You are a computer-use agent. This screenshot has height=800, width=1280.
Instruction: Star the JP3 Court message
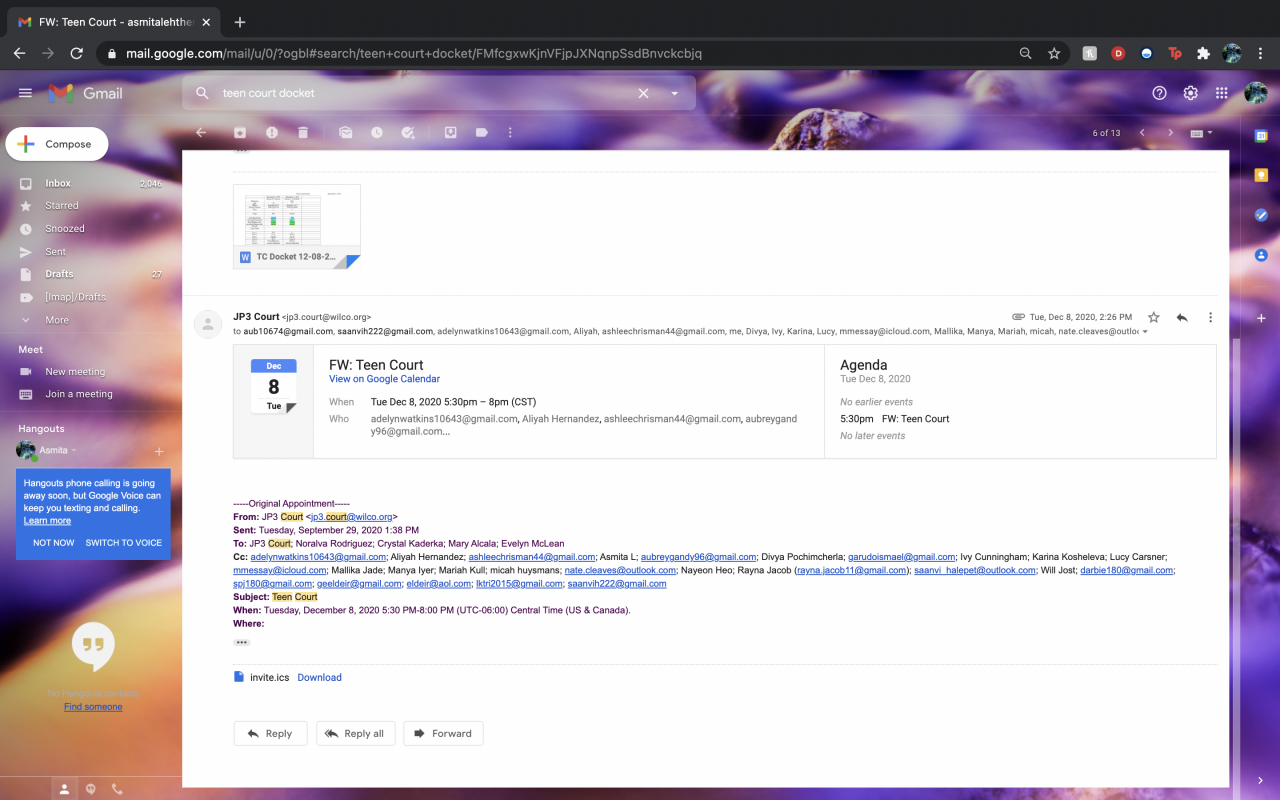pyautogui.click(x=1153, y=317)
